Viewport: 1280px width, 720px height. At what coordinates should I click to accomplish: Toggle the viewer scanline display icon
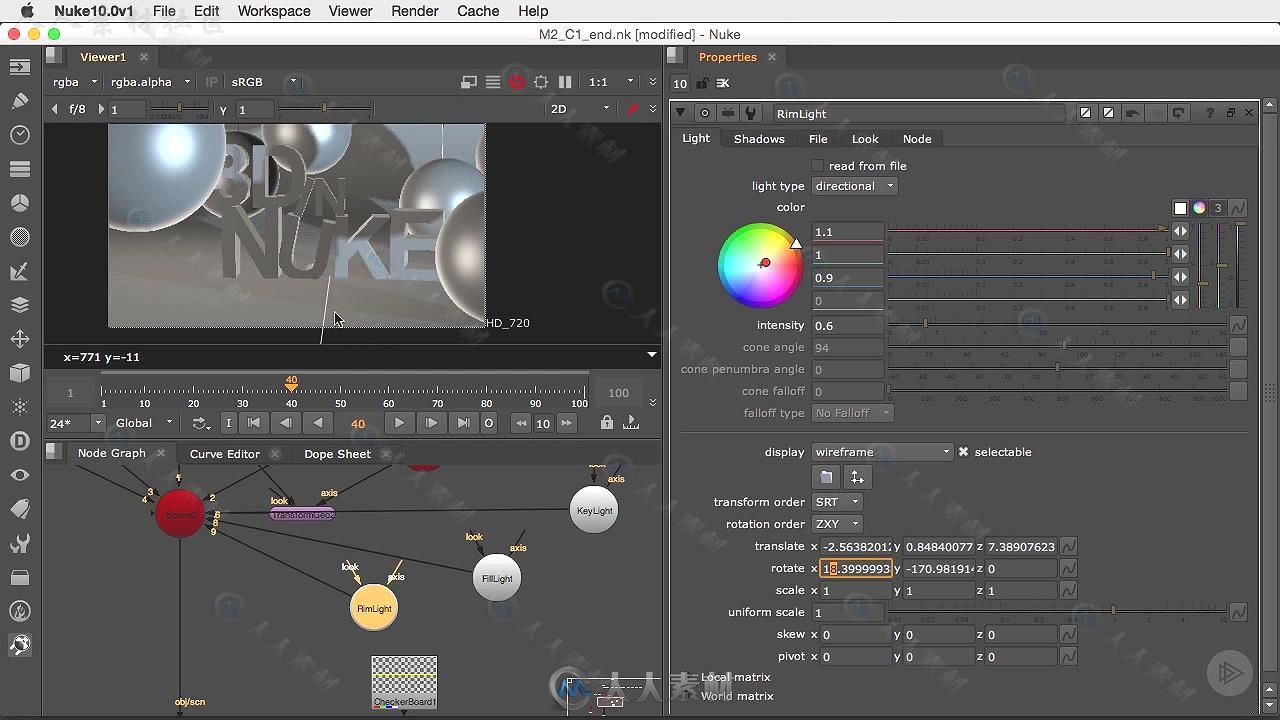click(493, 82)
